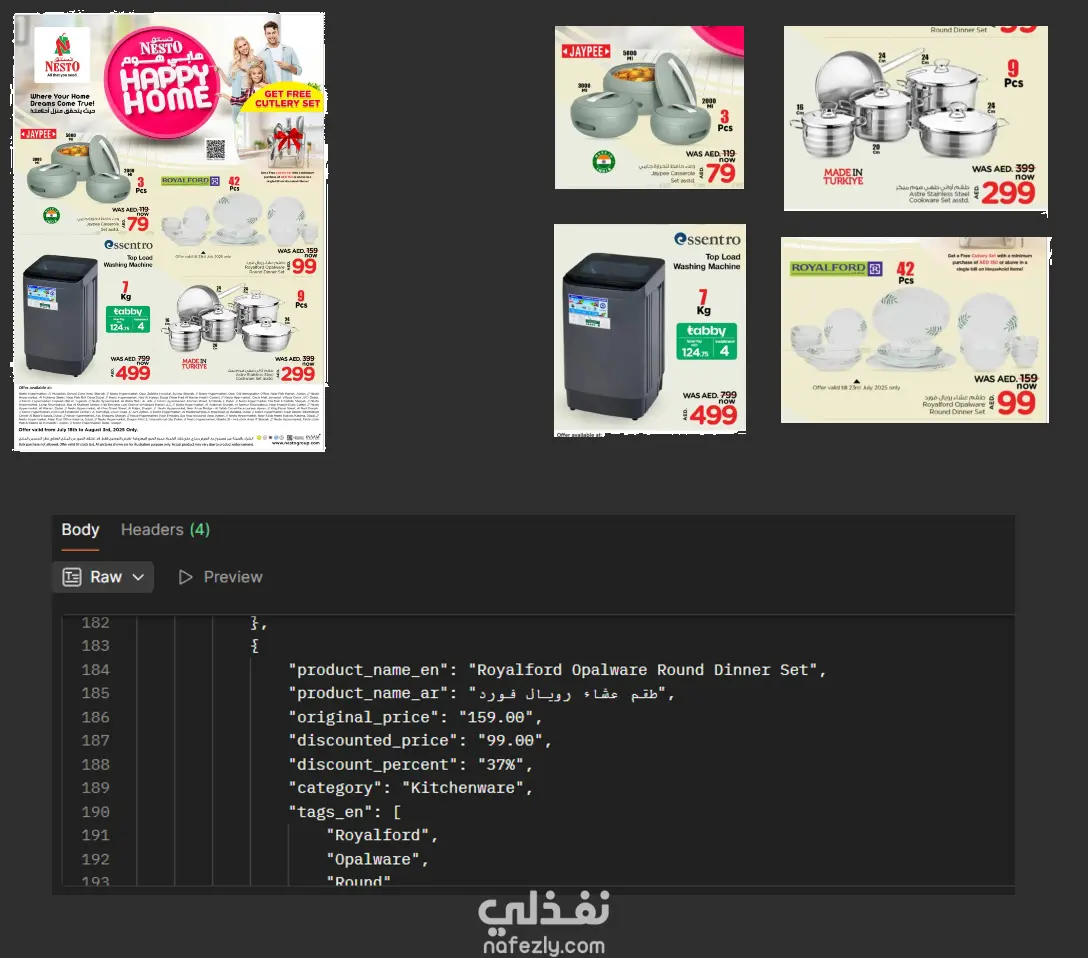Click the product_name_ar line in JSON
The image size is (1088, 958).
coord(481,694)
